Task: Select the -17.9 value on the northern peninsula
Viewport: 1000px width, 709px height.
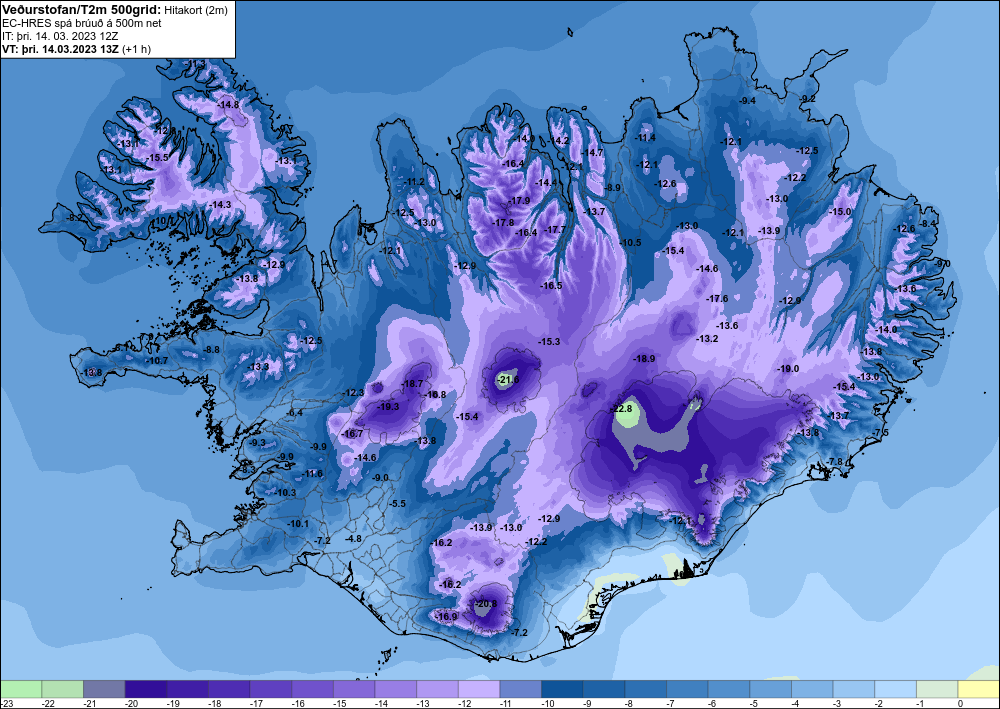Action: 519,200
